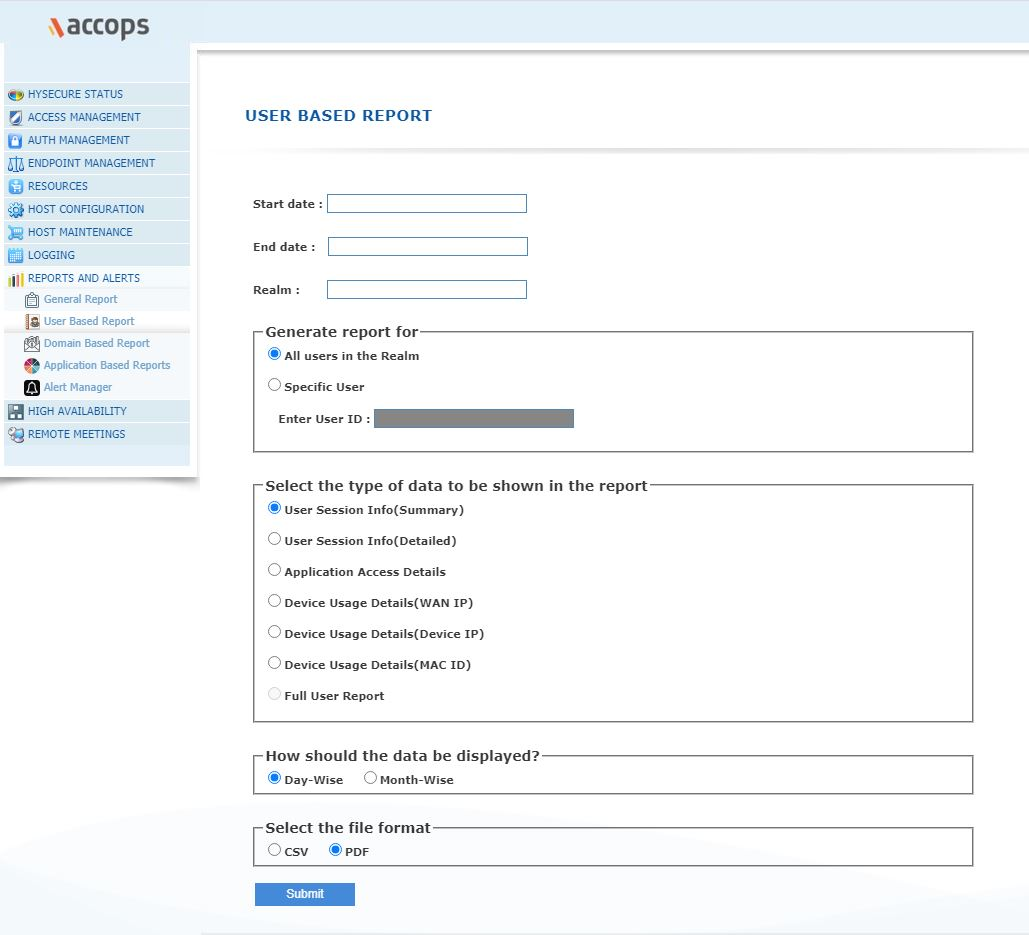The height and width of the screenshot is (935, 1029).
Task: Open Domain Based Report link
Action: point(96,343)
